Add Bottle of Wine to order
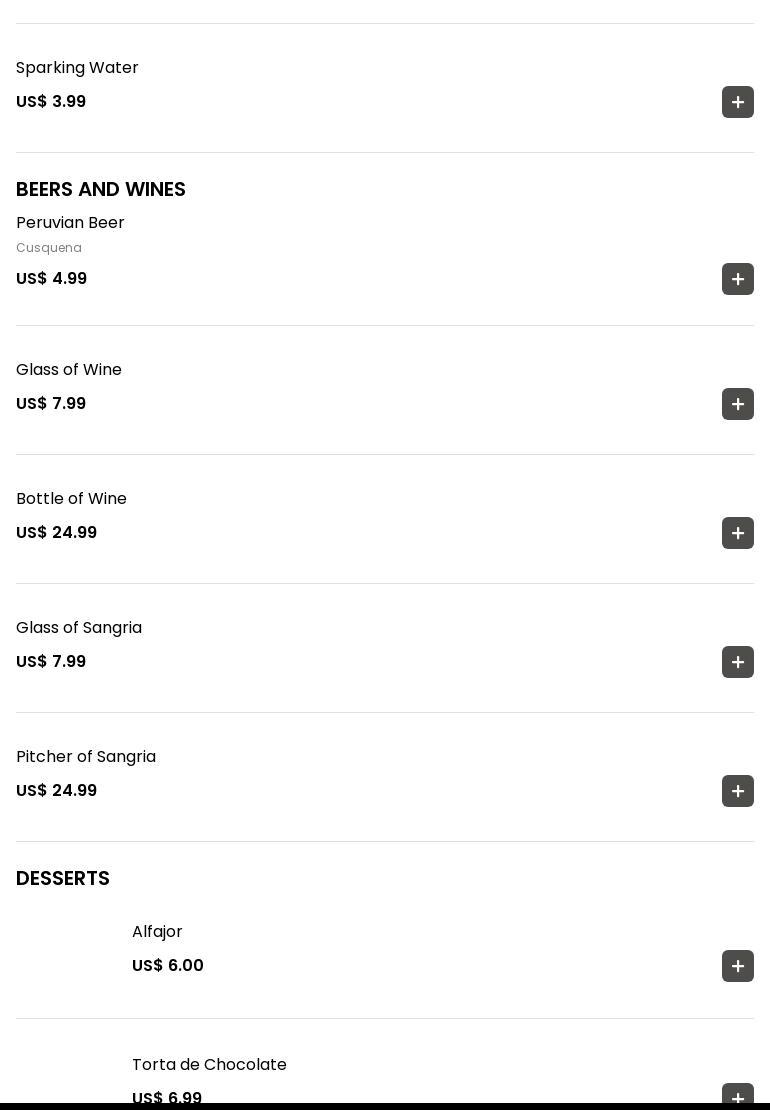Viewport: 770px width, 1110px height. click(x=738, y=533)
